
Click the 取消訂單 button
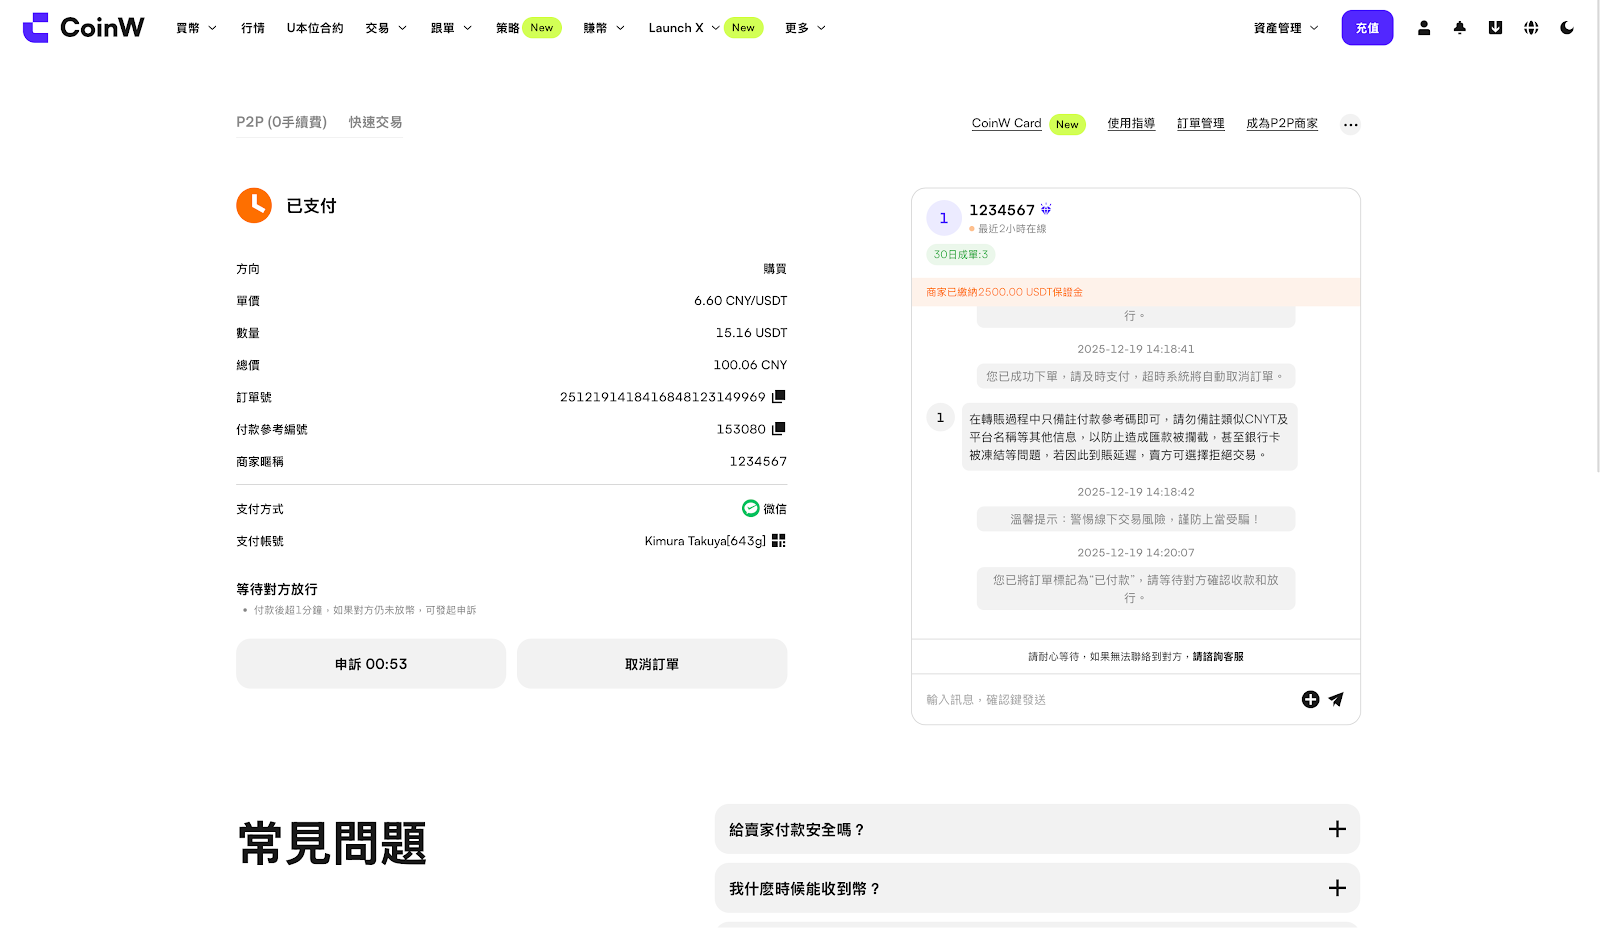click(x=651, y=664)
